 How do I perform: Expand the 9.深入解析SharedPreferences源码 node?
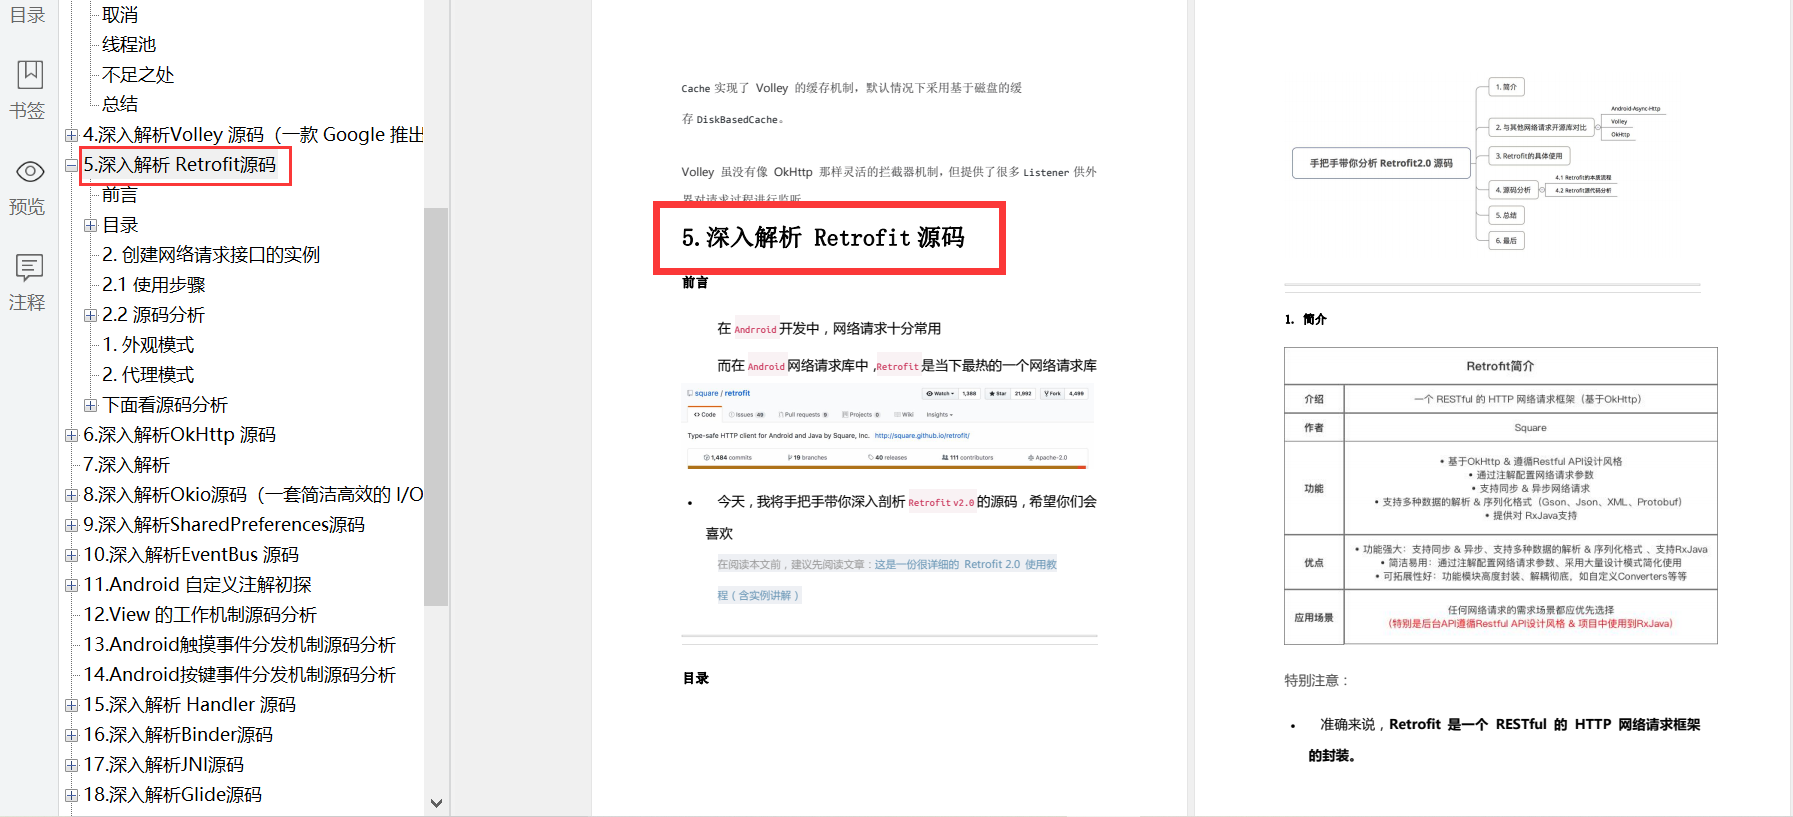[x=71, y=525]
